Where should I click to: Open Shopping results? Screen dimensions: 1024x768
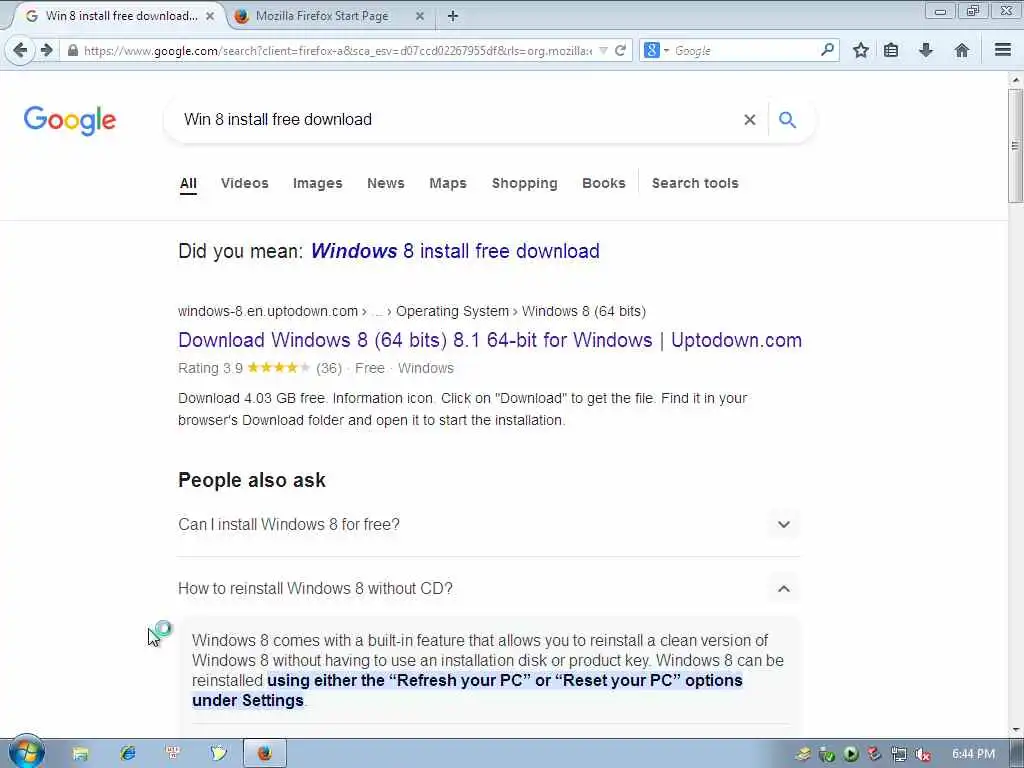point(524,184)
